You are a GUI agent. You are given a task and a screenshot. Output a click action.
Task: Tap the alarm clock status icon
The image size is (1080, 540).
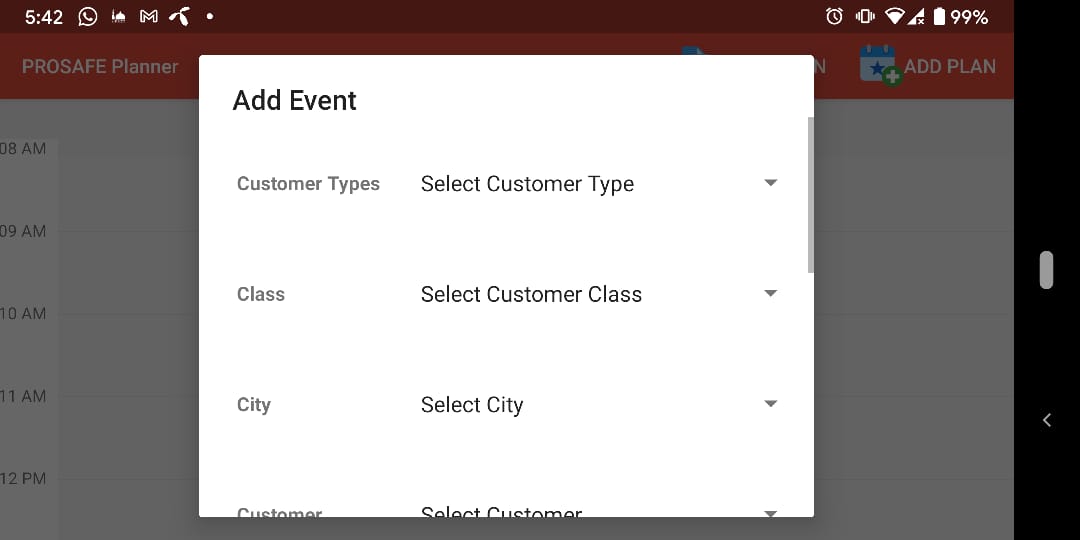tap(834, 17)
